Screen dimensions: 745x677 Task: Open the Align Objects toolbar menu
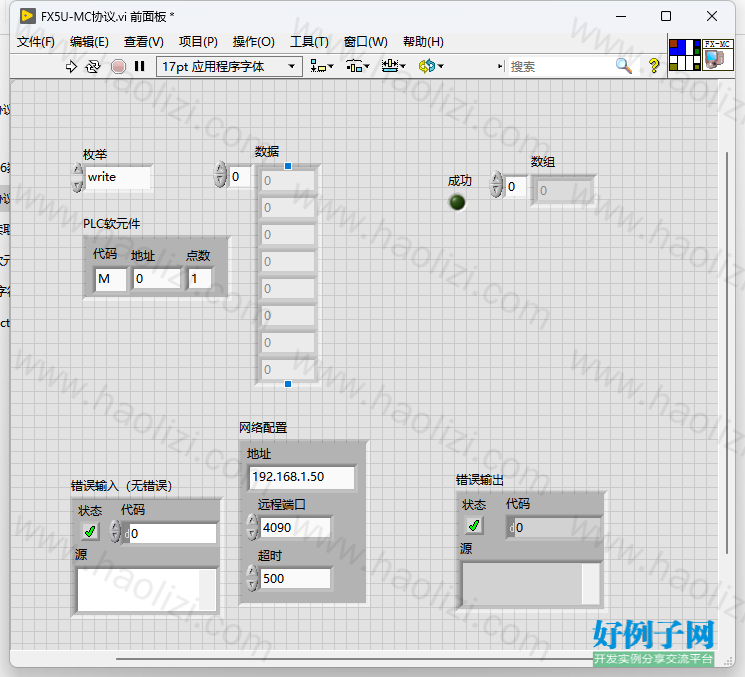322,66
